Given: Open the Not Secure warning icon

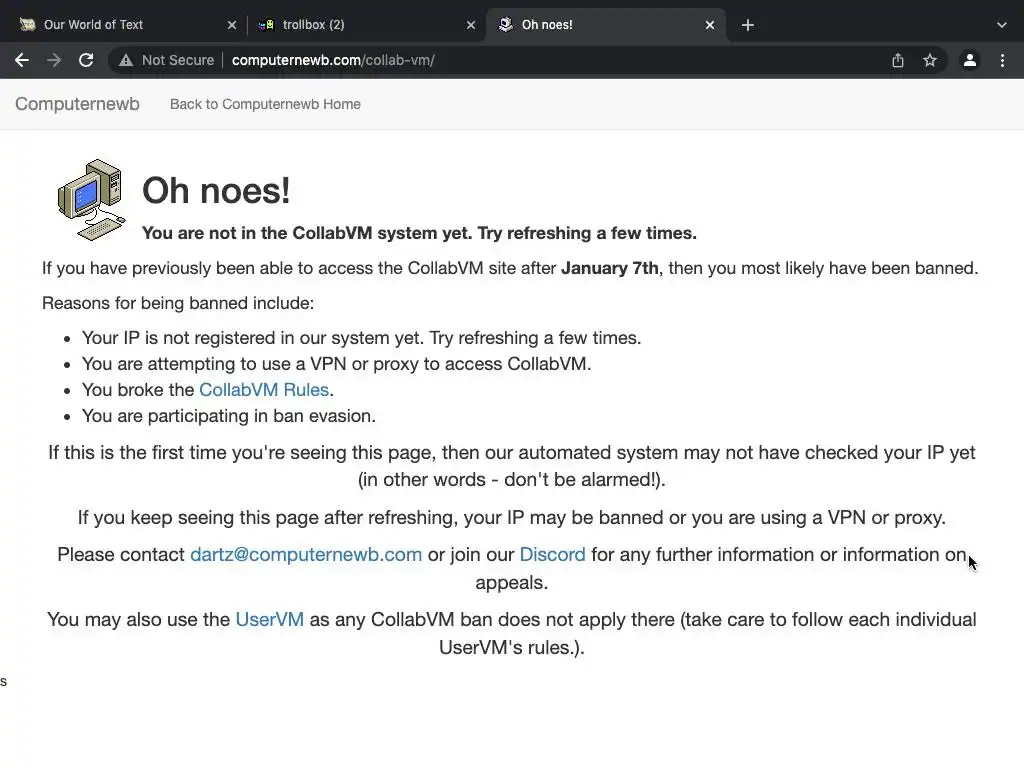Looking at the screenshot, I should pos(126,60).
